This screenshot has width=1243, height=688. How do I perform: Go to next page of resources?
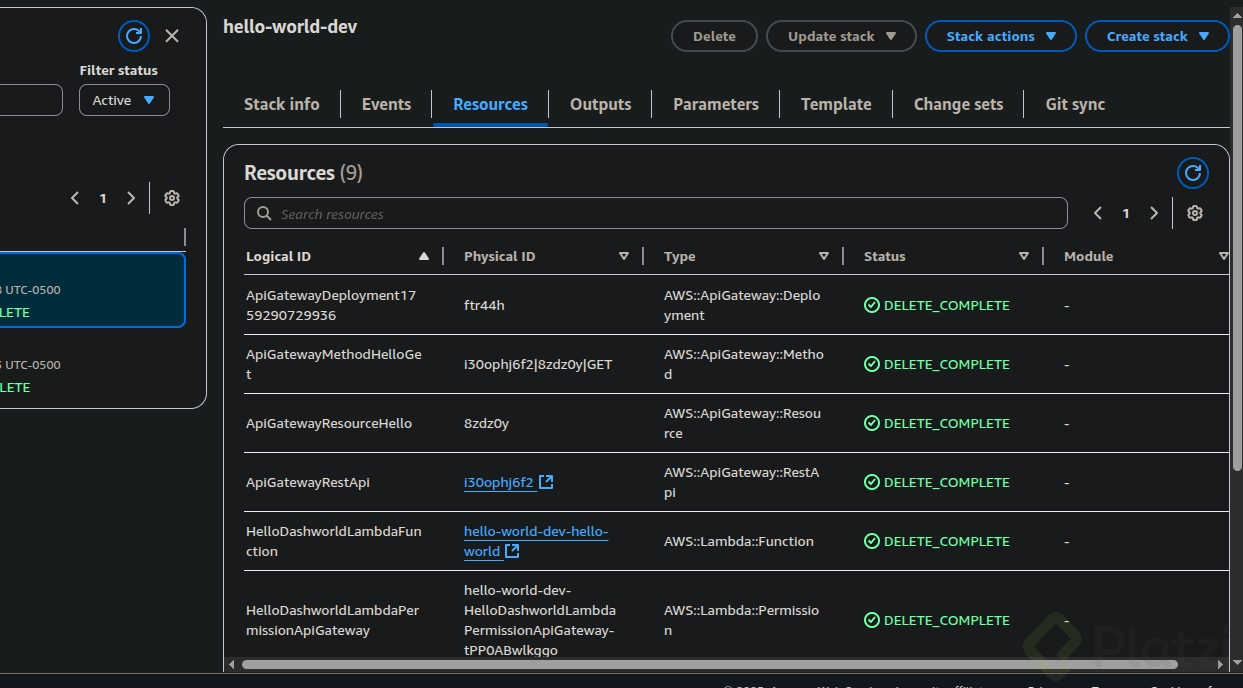(x=1154, y=213)
